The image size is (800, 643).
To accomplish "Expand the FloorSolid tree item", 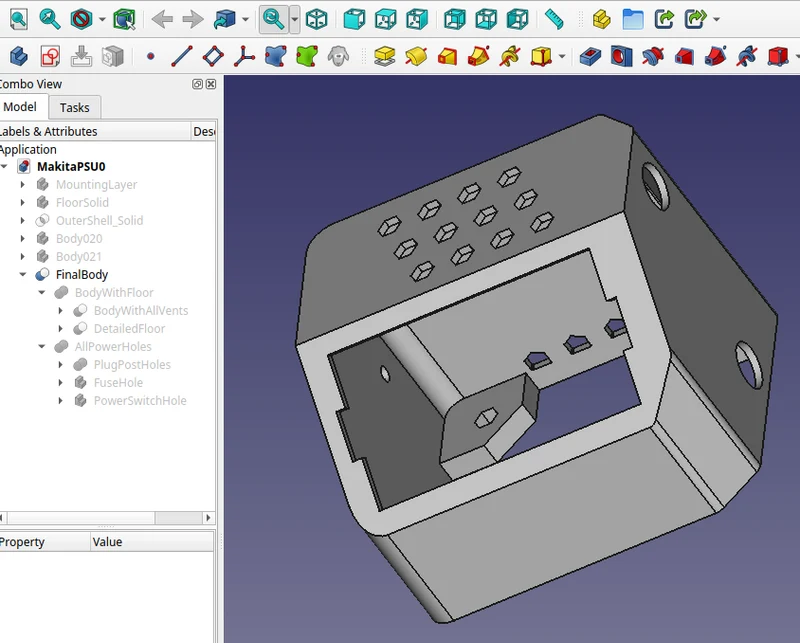I will (x=22, y=203).
